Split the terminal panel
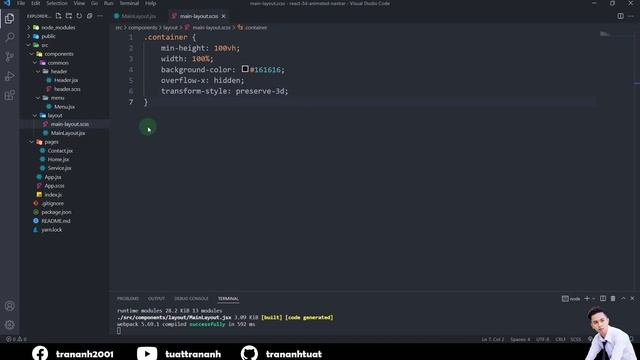640x360 pixels. (603, 299)
